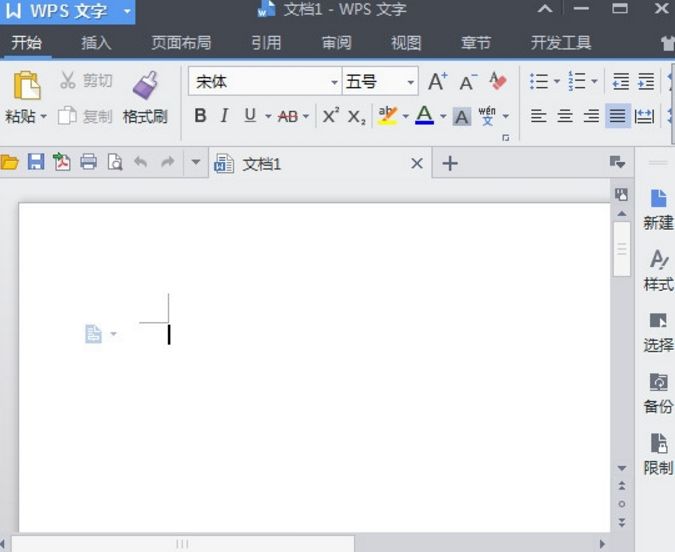Viewport: 675px width, 552px height.
Task: Toggle Italic formatting
Action: (x=224, y=115)
